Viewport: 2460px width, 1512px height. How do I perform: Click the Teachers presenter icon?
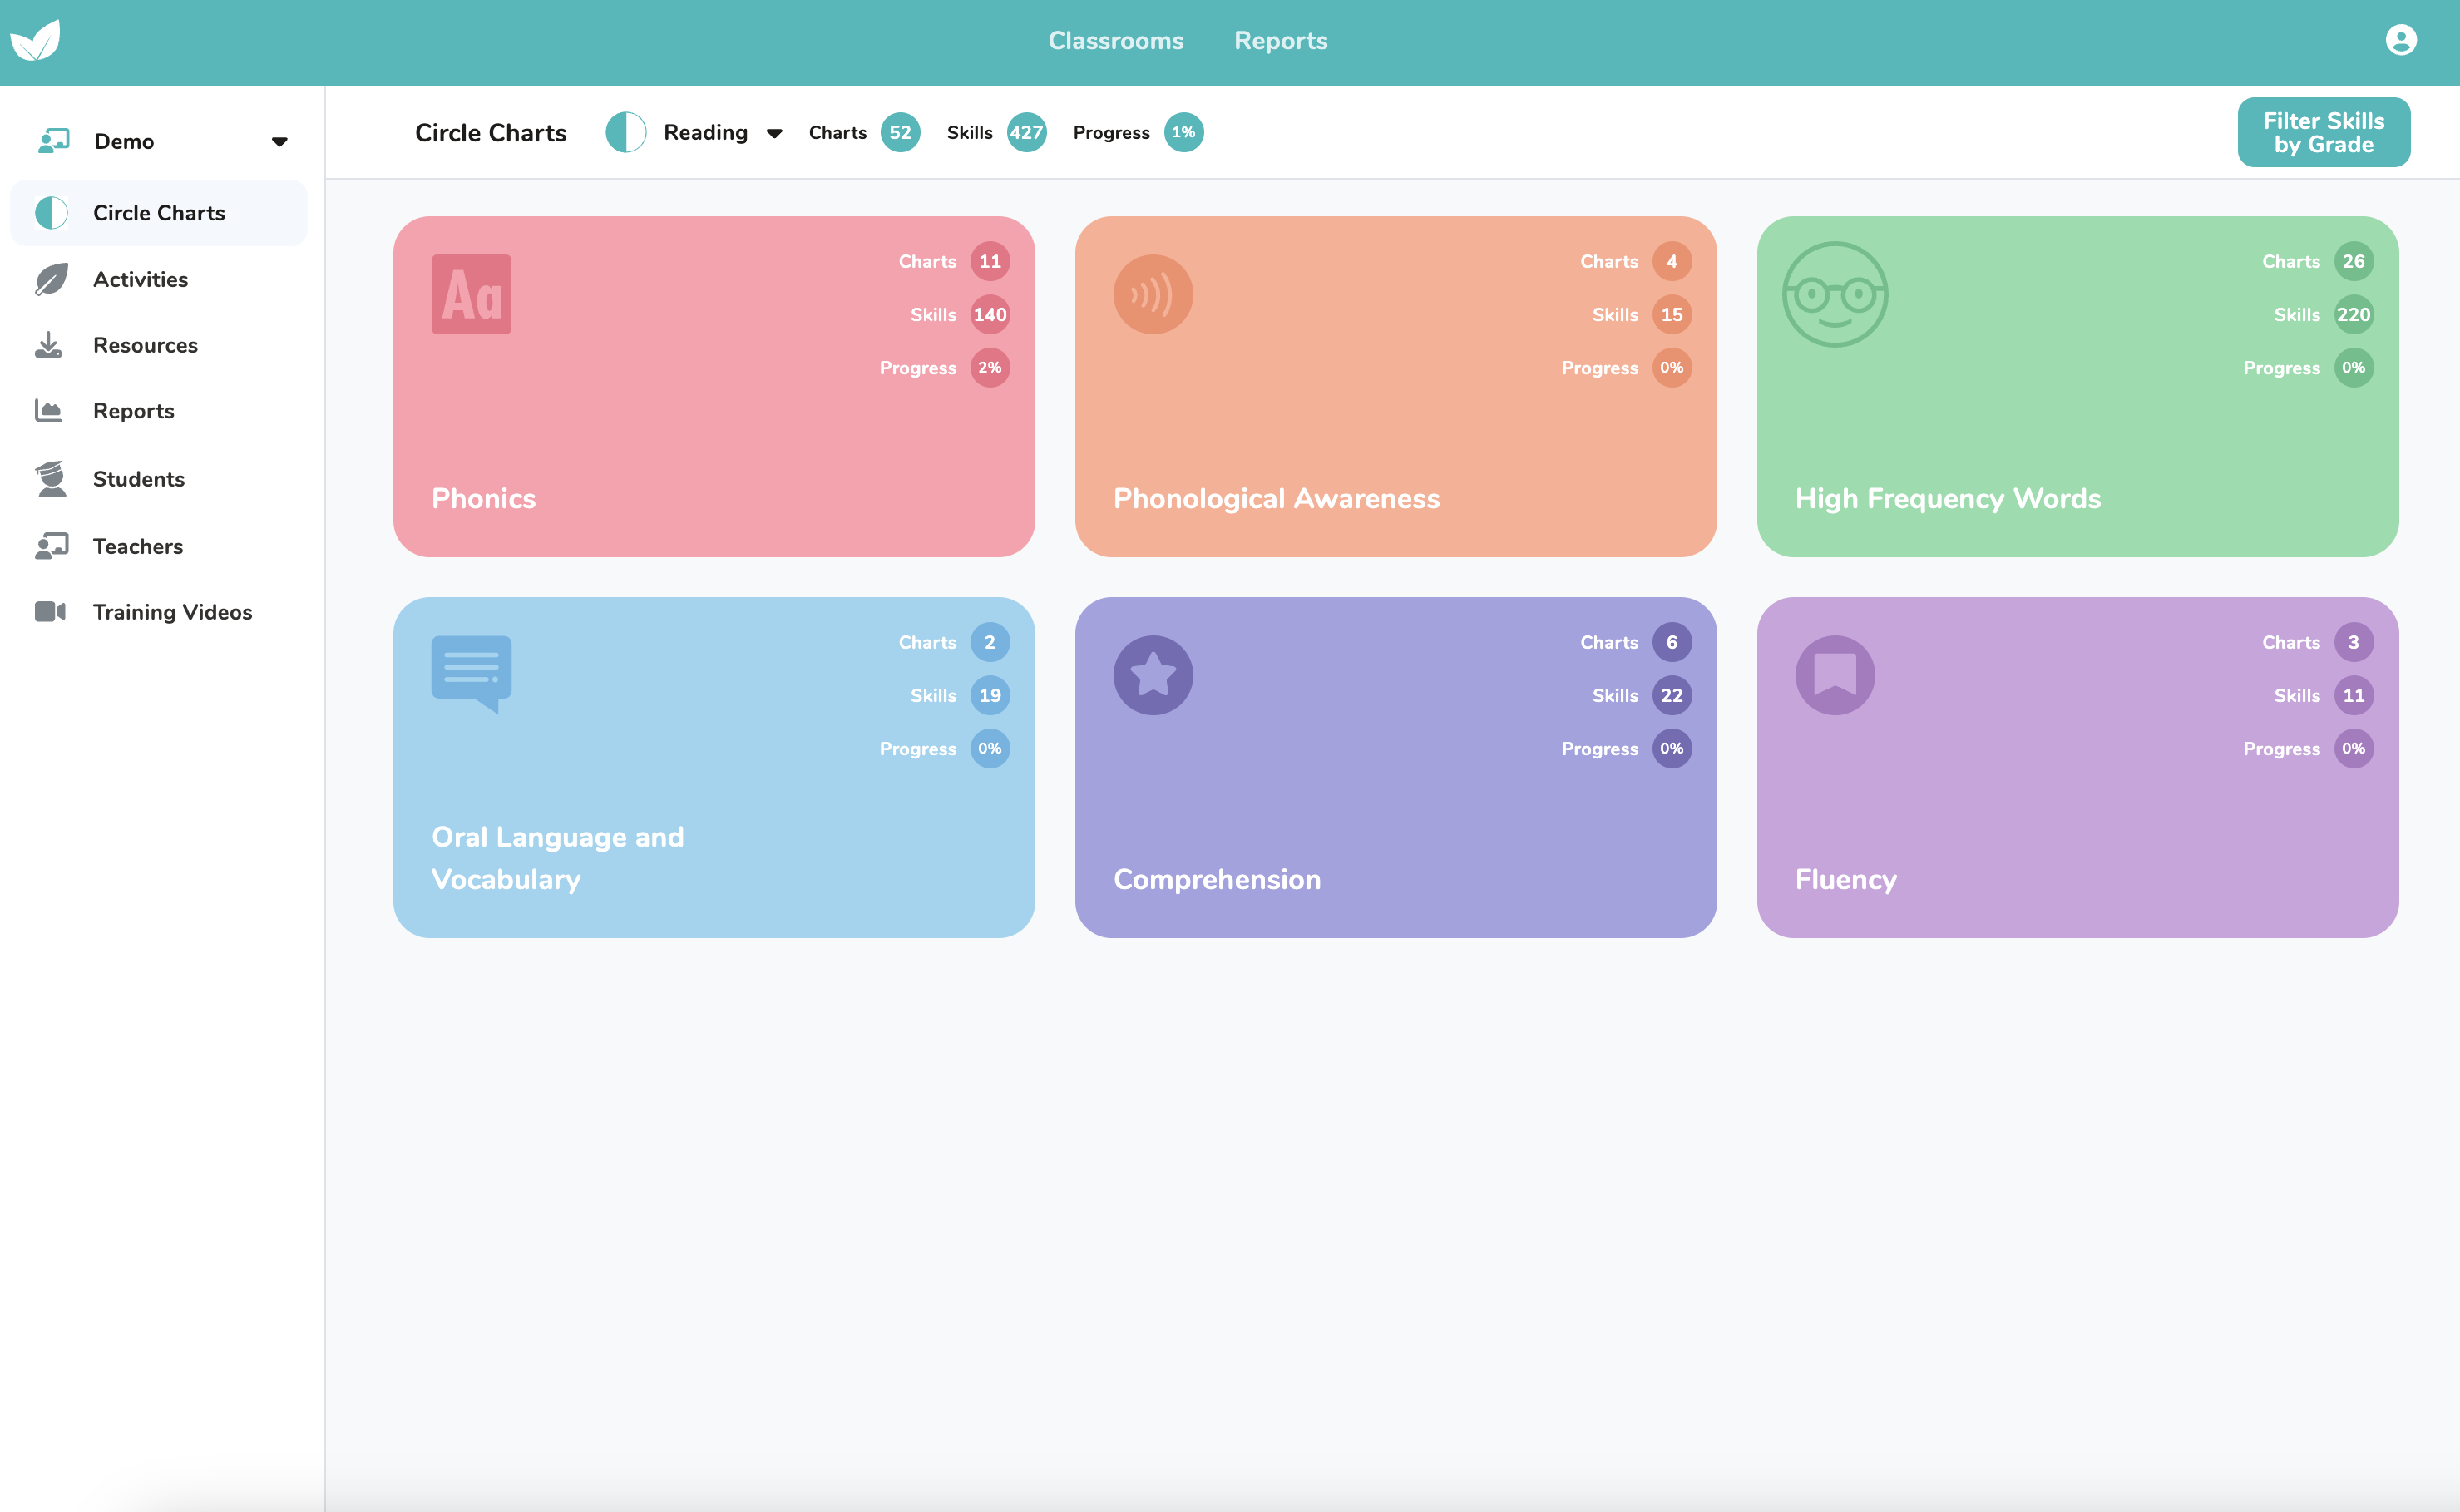pyautogui.click(x=51, y=546)
